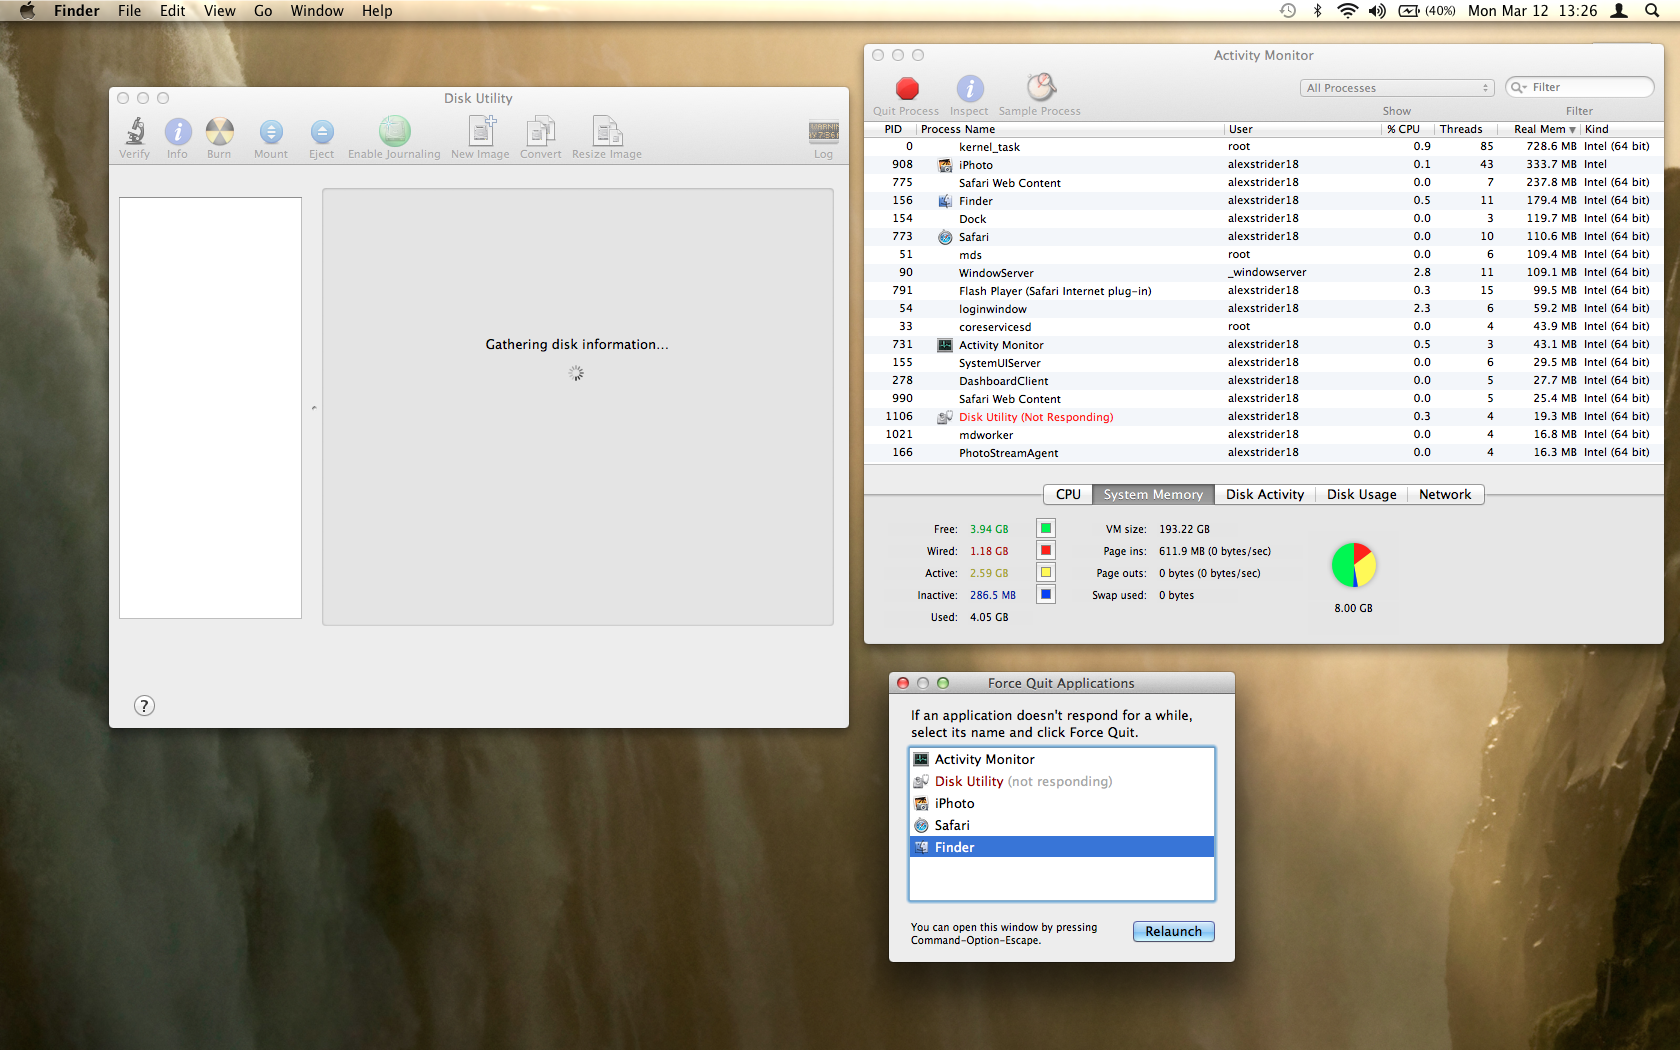Click the Burn disc icon in Disk Utility
This screenshot has width=1680, height=1050.
[x=219, y=131]
